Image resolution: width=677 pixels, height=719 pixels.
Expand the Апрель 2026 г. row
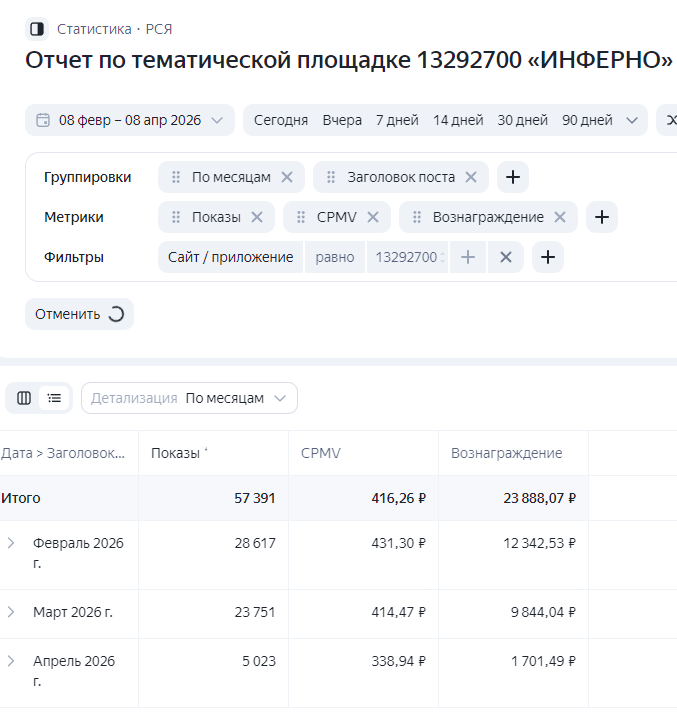click(x=11, y=661)
